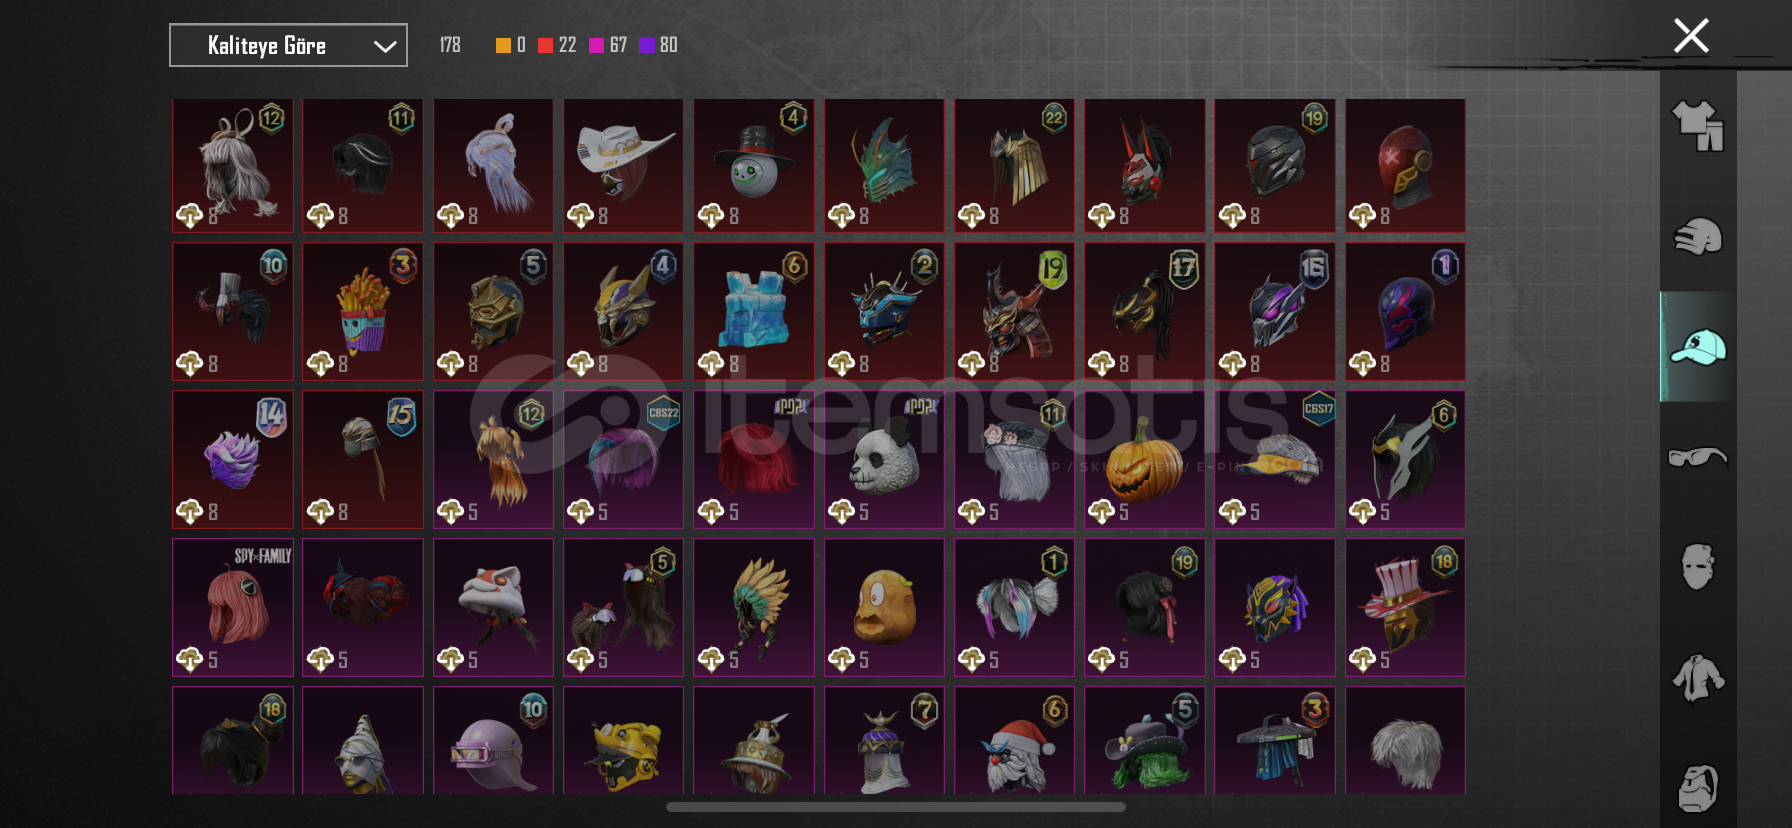The height and width of the screenshot is (828, 1792).
Task: Click the dropdown chevron arrow
Action: coord(385,46)
